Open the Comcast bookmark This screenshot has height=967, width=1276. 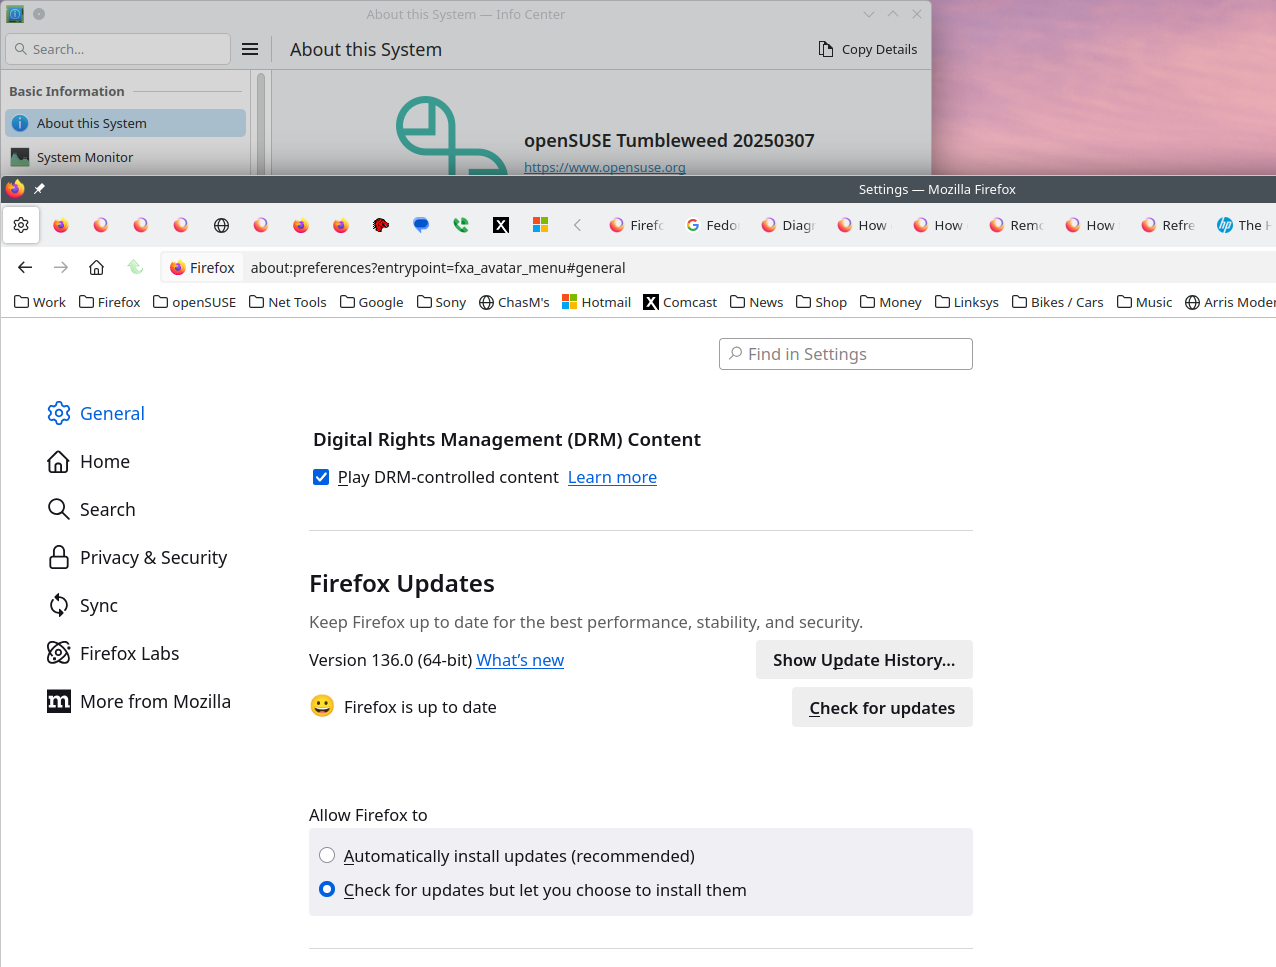680,302
